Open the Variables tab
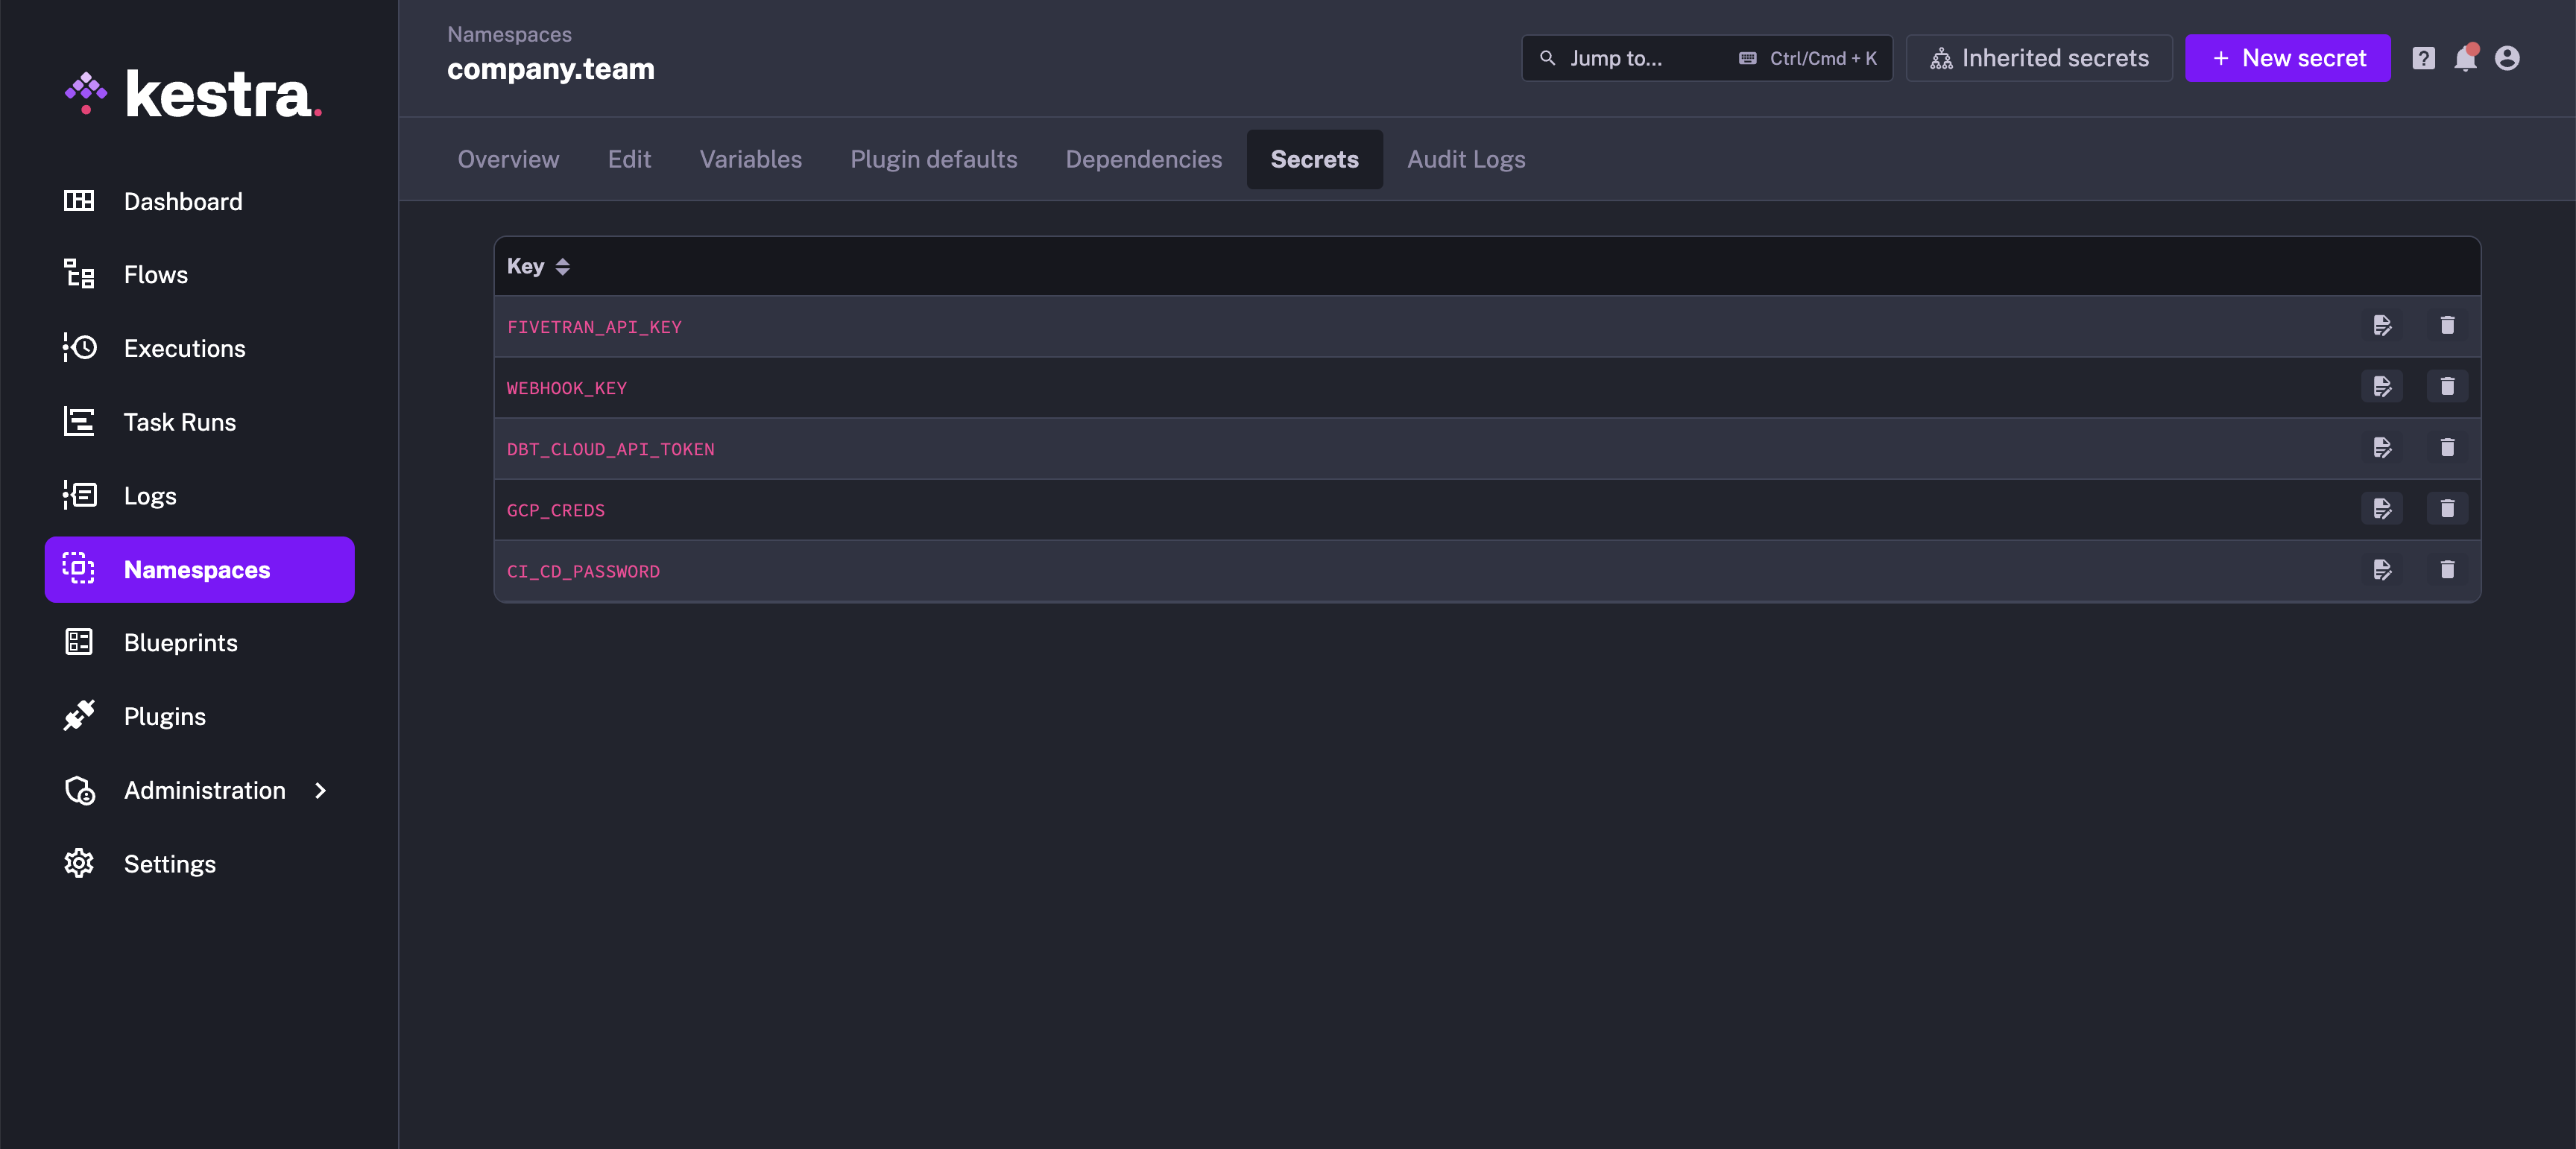 [750, 159]
